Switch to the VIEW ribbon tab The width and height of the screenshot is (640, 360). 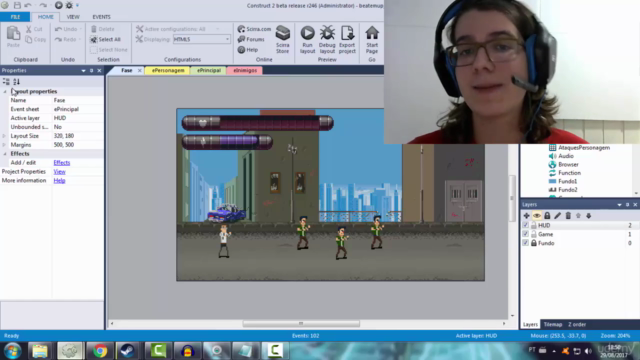pos(73,17)
